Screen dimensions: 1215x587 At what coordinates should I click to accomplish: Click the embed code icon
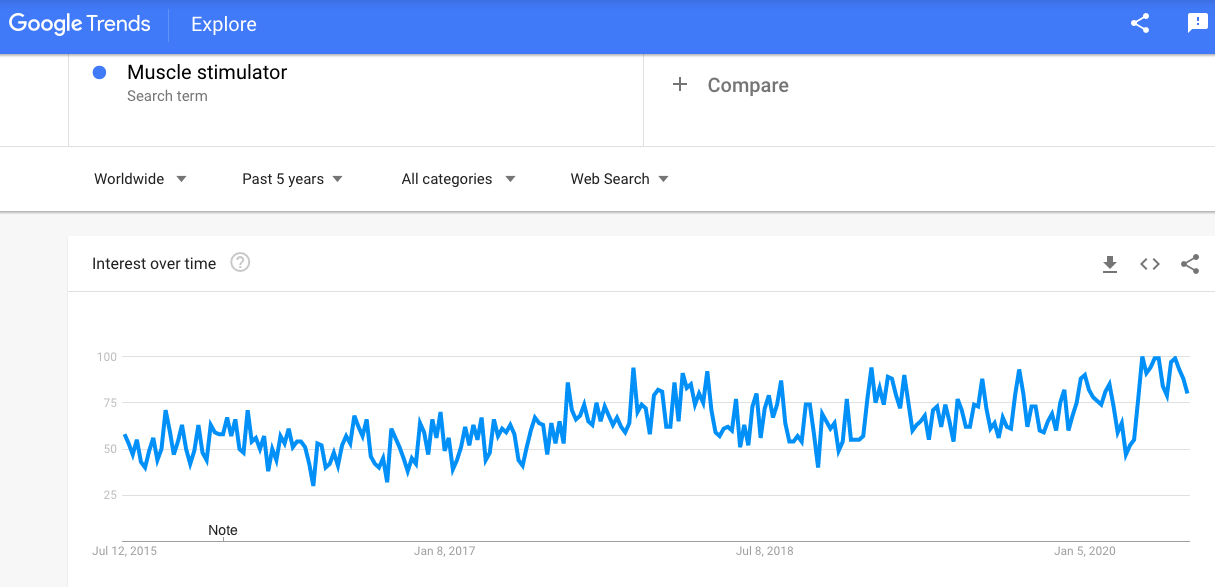tap(1150, 264)
